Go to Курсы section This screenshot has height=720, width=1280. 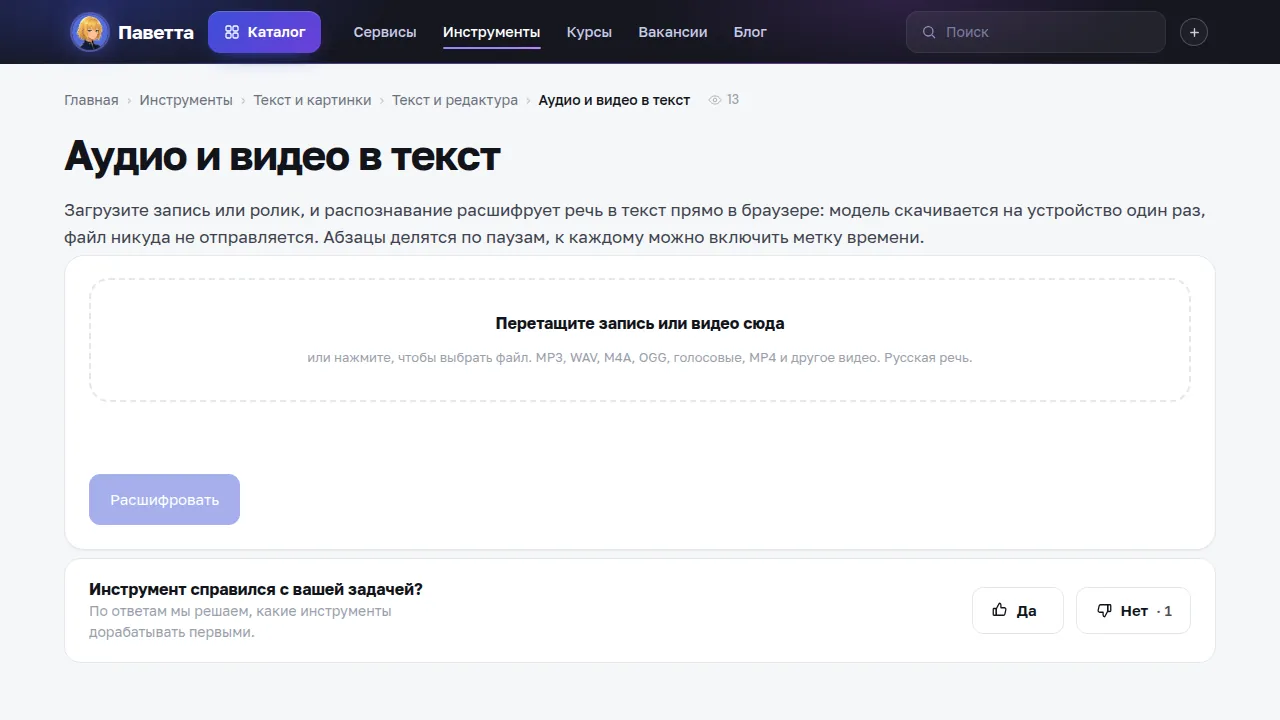(589, 32)
